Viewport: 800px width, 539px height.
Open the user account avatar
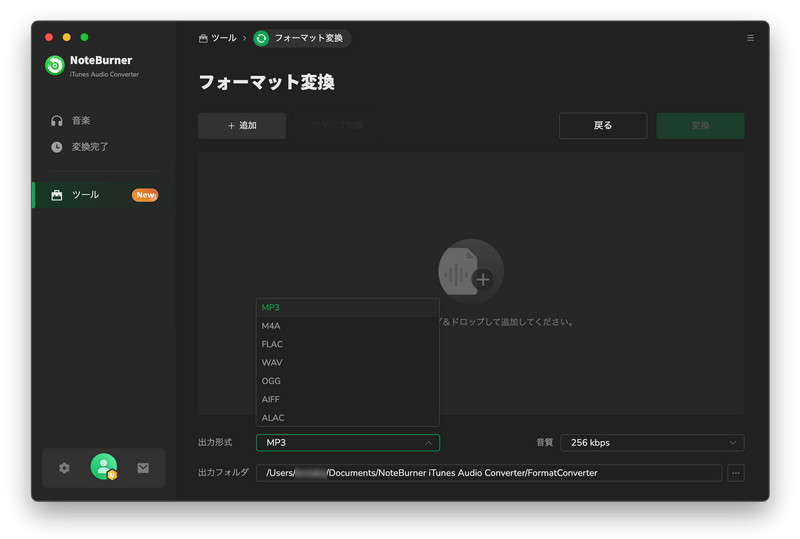pyautogui.click(x=104, y=467)
